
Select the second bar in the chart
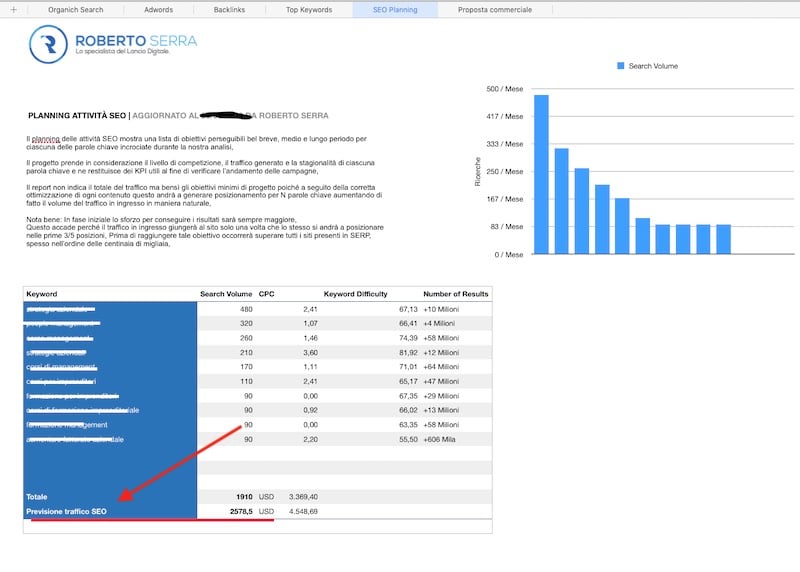(561, 201)
